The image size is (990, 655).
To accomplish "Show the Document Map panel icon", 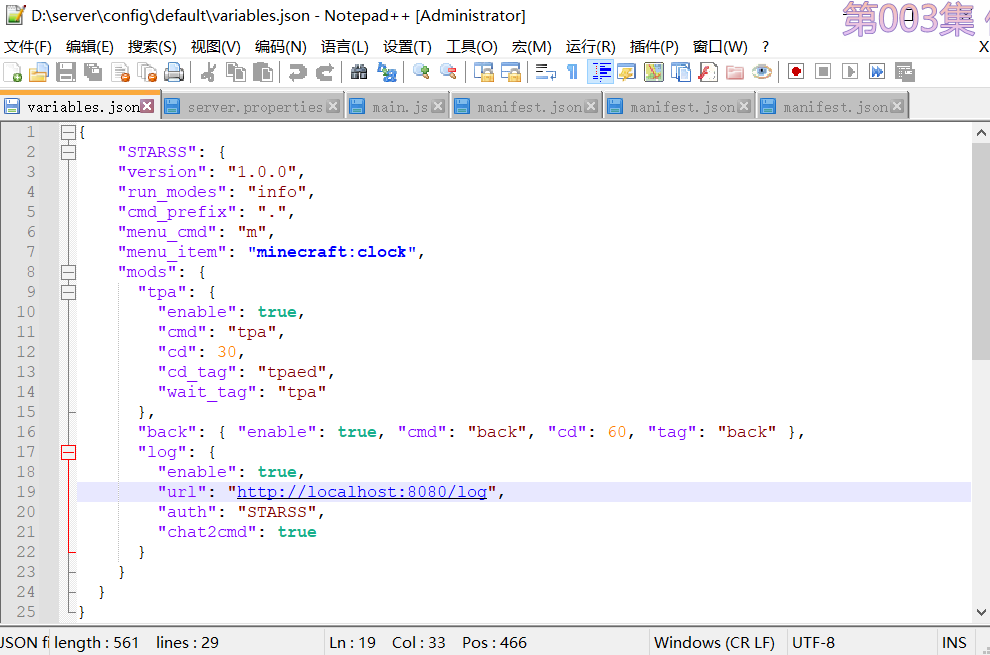I will point(653,73).
